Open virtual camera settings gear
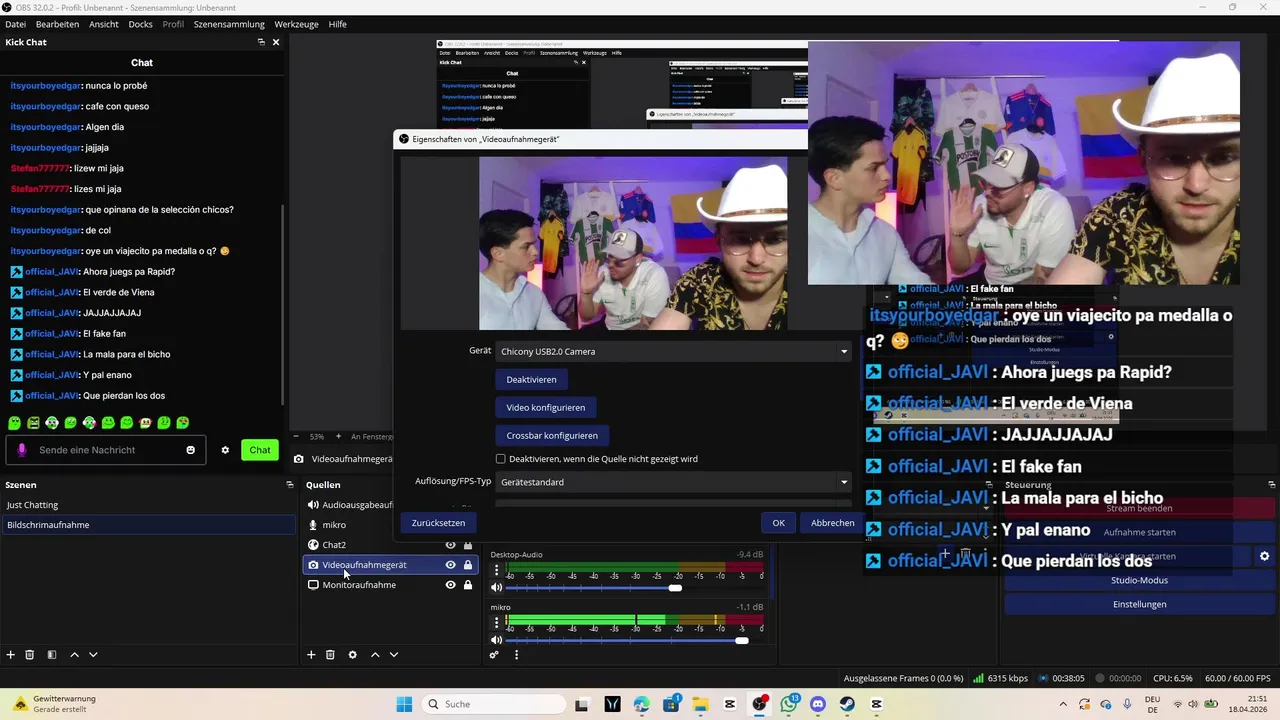This screenshot has width=1280, height=720. click(x=1264, y=556)
